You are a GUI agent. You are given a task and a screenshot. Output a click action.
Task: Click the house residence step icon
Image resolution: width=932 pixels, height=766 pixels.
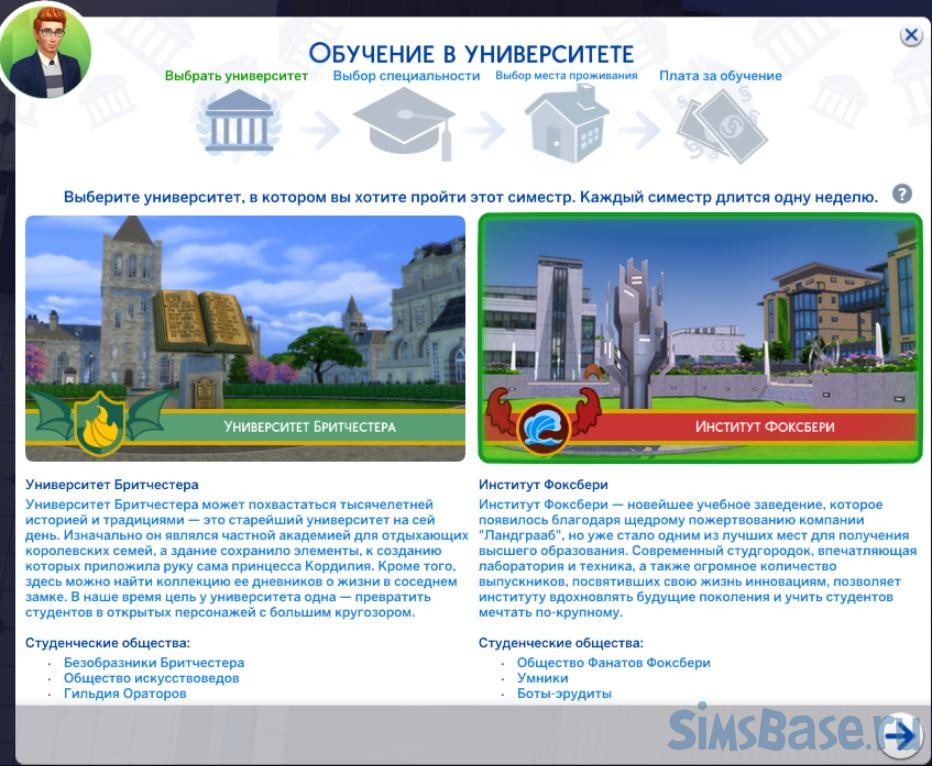[x=566, y=124]
